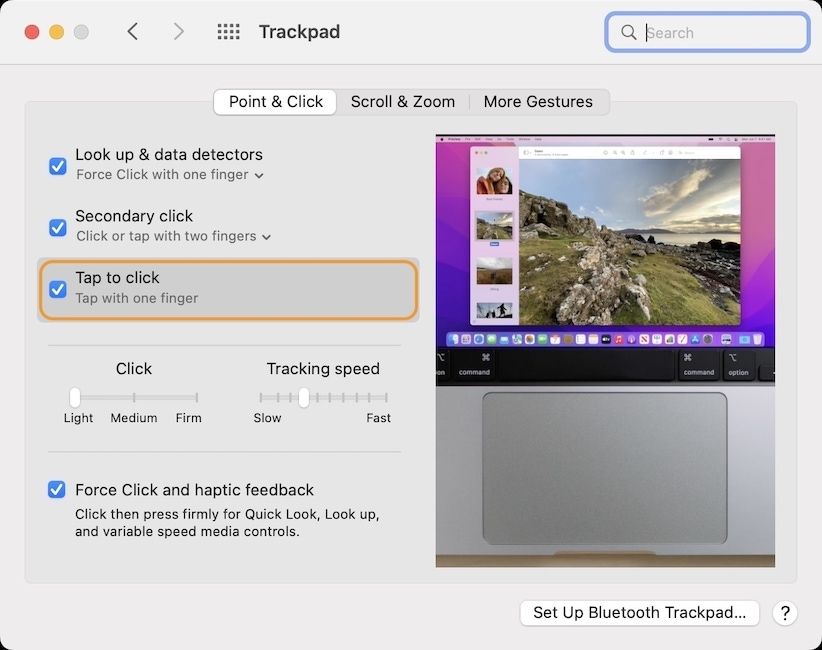Click Set Up Bluetooth Trackpad button

[x=639, y=613]
